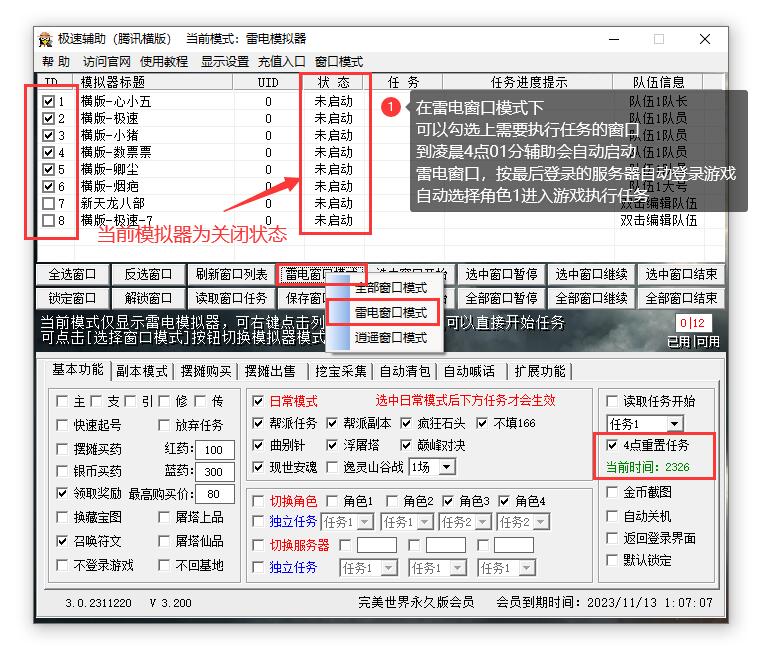Check row 8 横版-极速-7 checkbox
The height and width of the screenshot is (651, 778).
tap(48, 220)
